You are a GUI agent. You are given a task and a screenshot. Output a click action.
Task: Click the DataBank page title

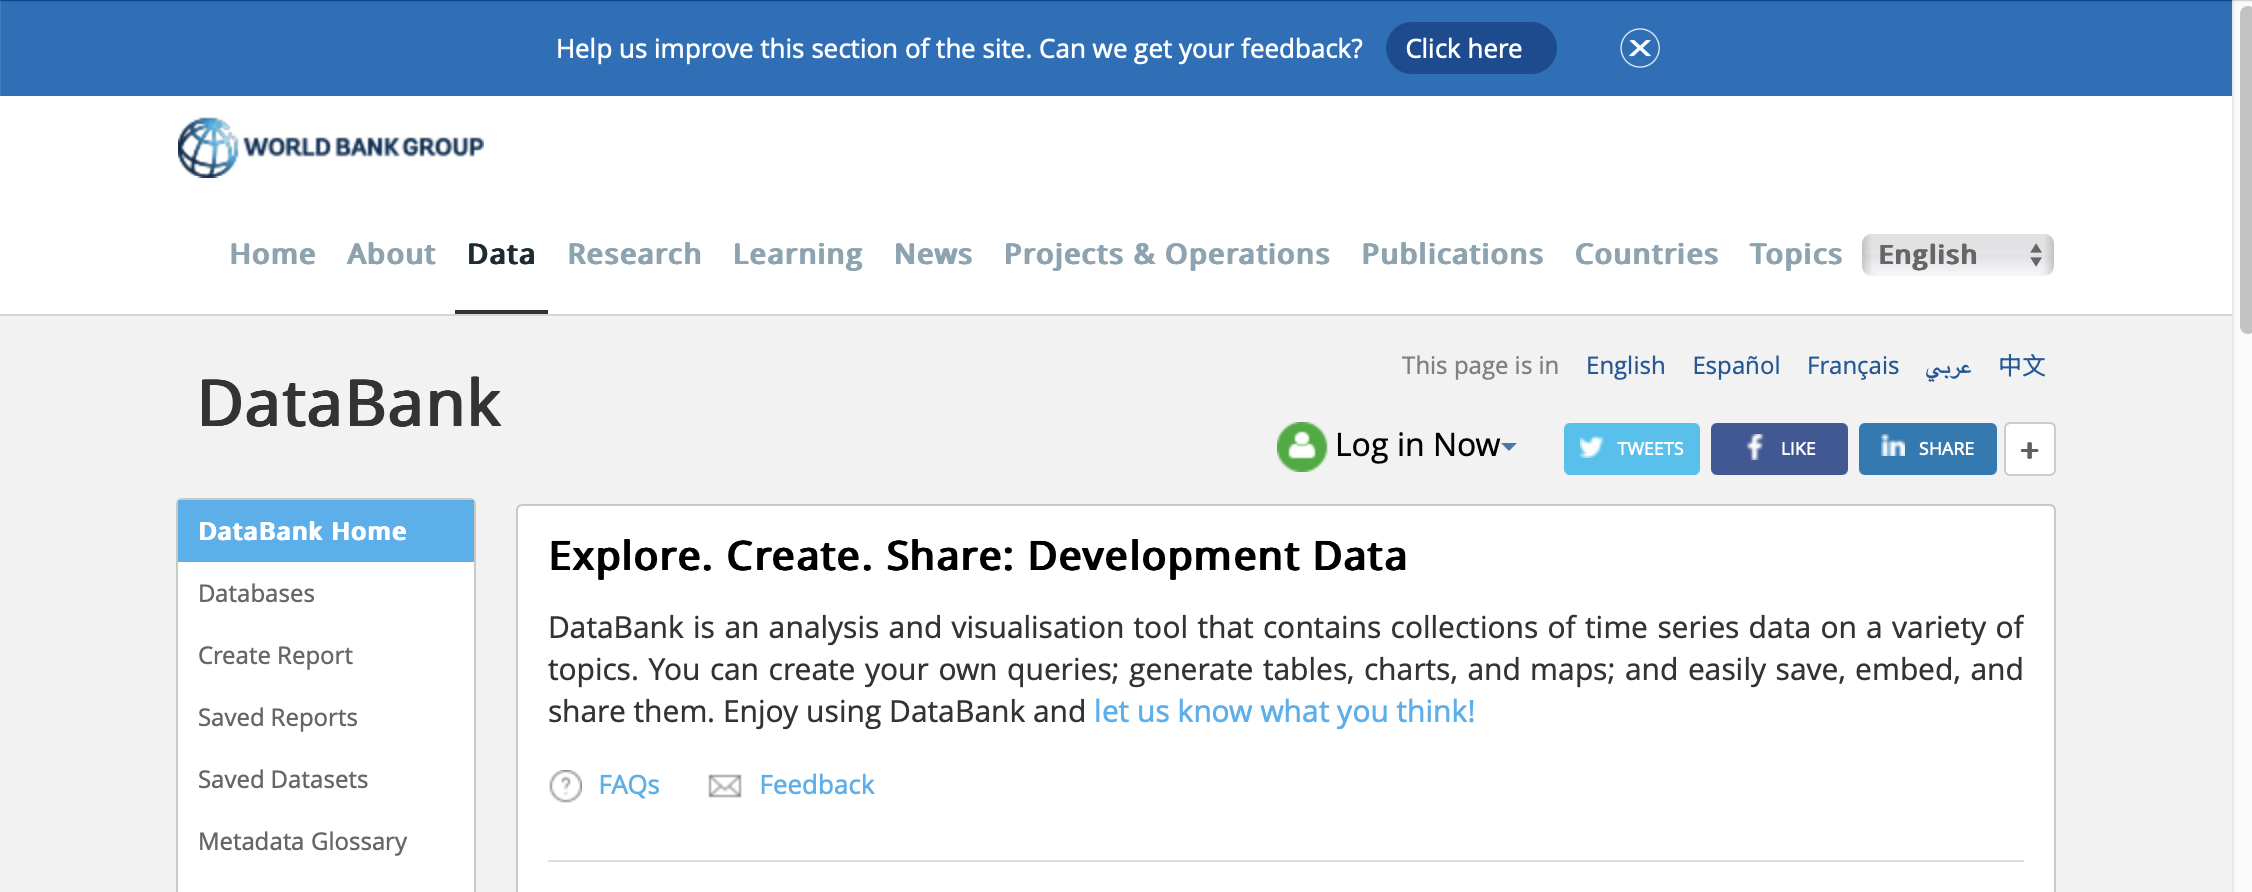pos(349,403)
